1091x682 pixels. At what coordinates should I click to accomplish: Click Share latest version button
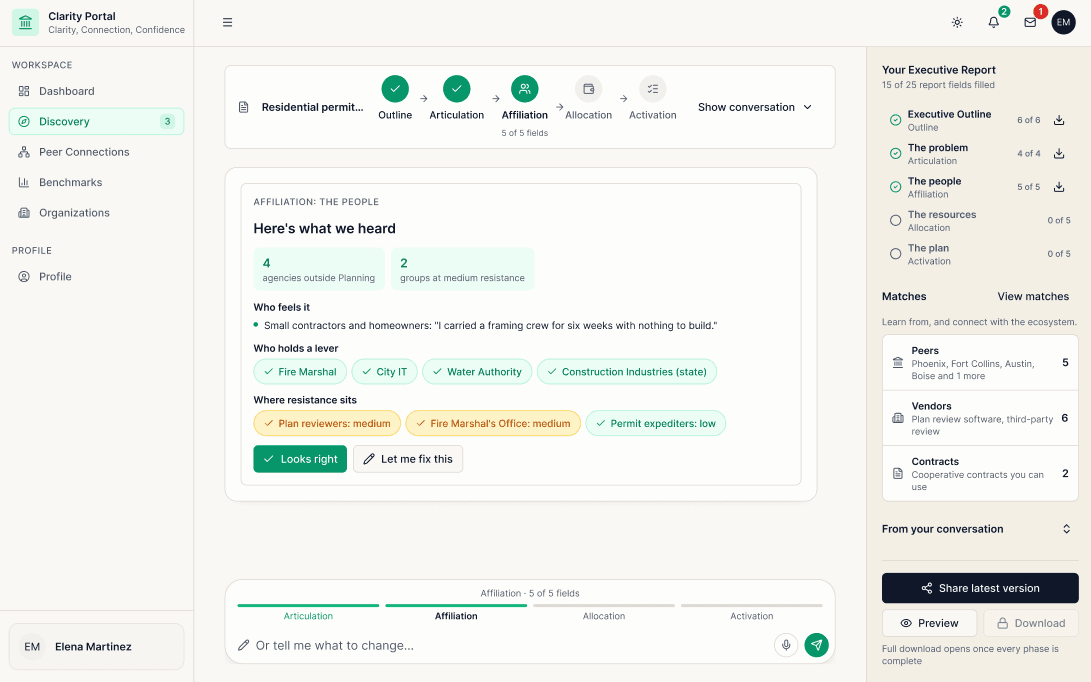980,588
